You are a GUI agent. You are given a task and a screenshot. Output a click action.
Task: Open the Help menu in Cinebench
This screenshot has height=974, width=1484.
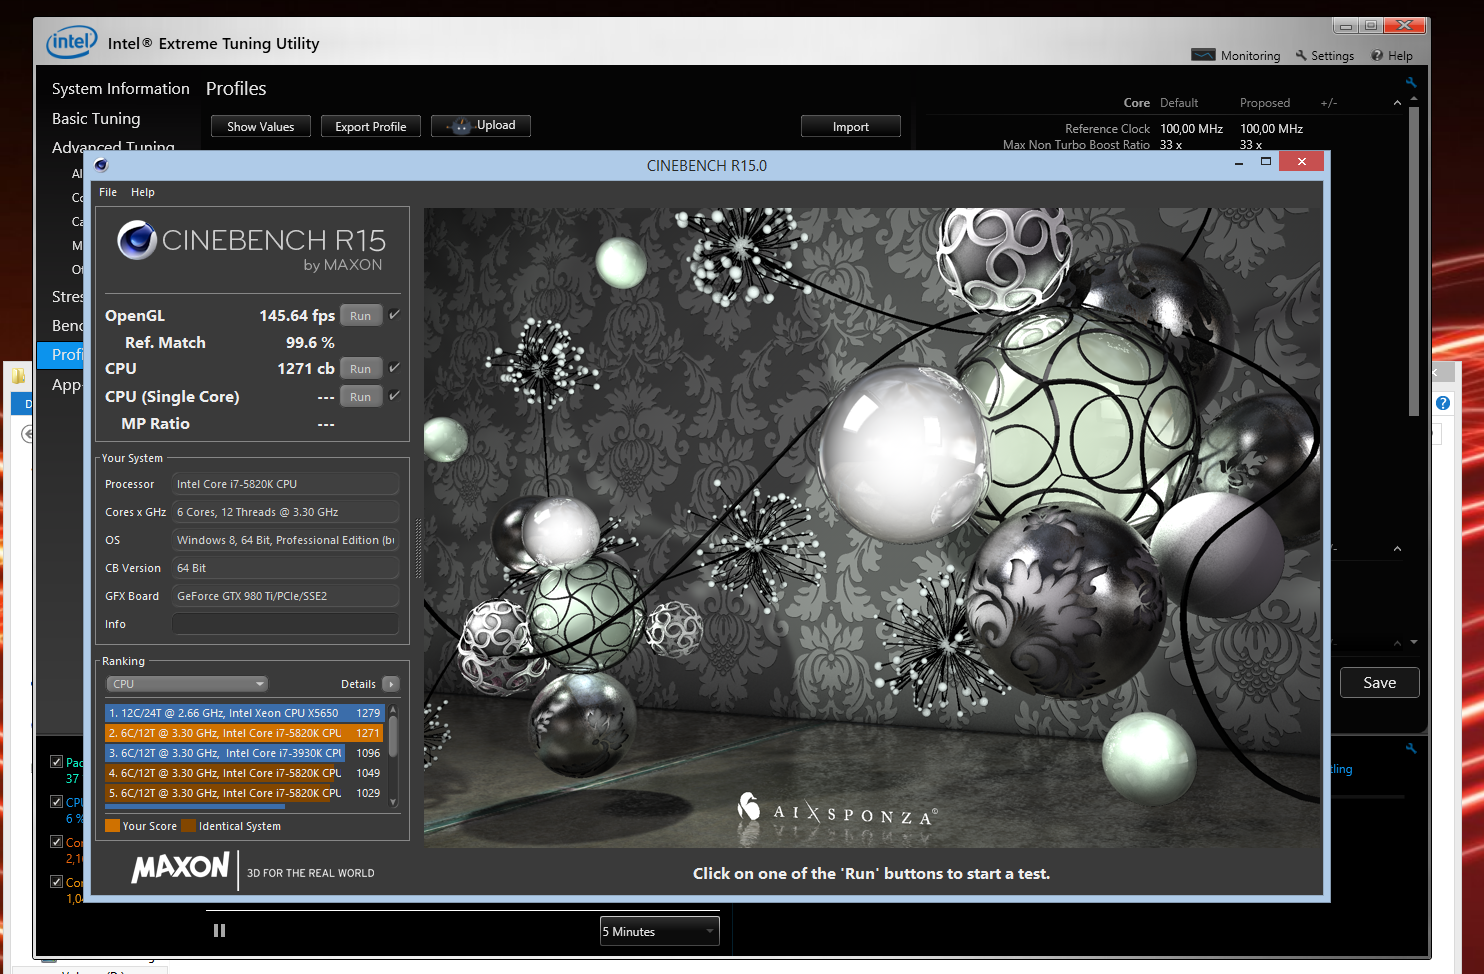(143, 192)
